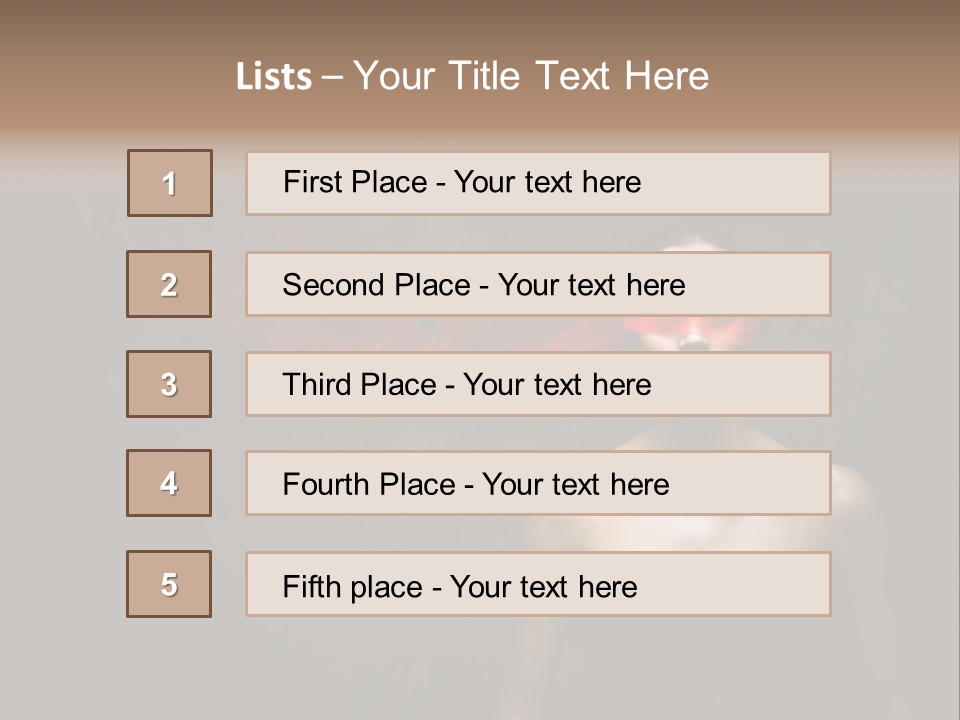Viewport: 960px width, 720px height.
Task: Select the number 4 box
Action: (x=169, y=483)
